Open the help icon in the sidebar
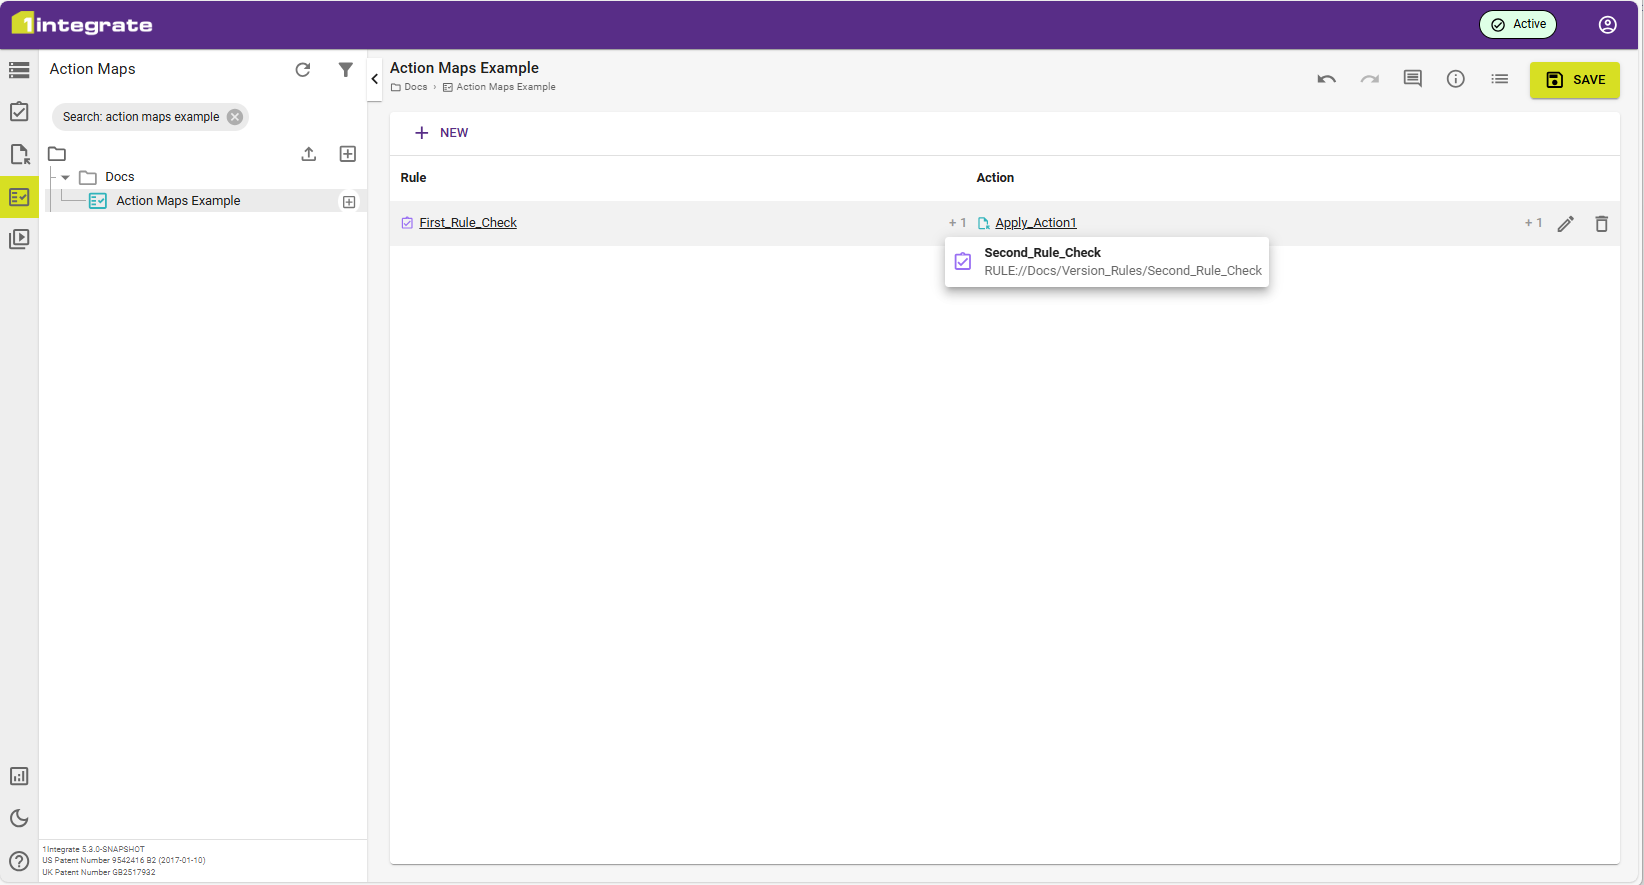Image resolution: width=1644 pixels, height=885 pixels. (19, 861)
